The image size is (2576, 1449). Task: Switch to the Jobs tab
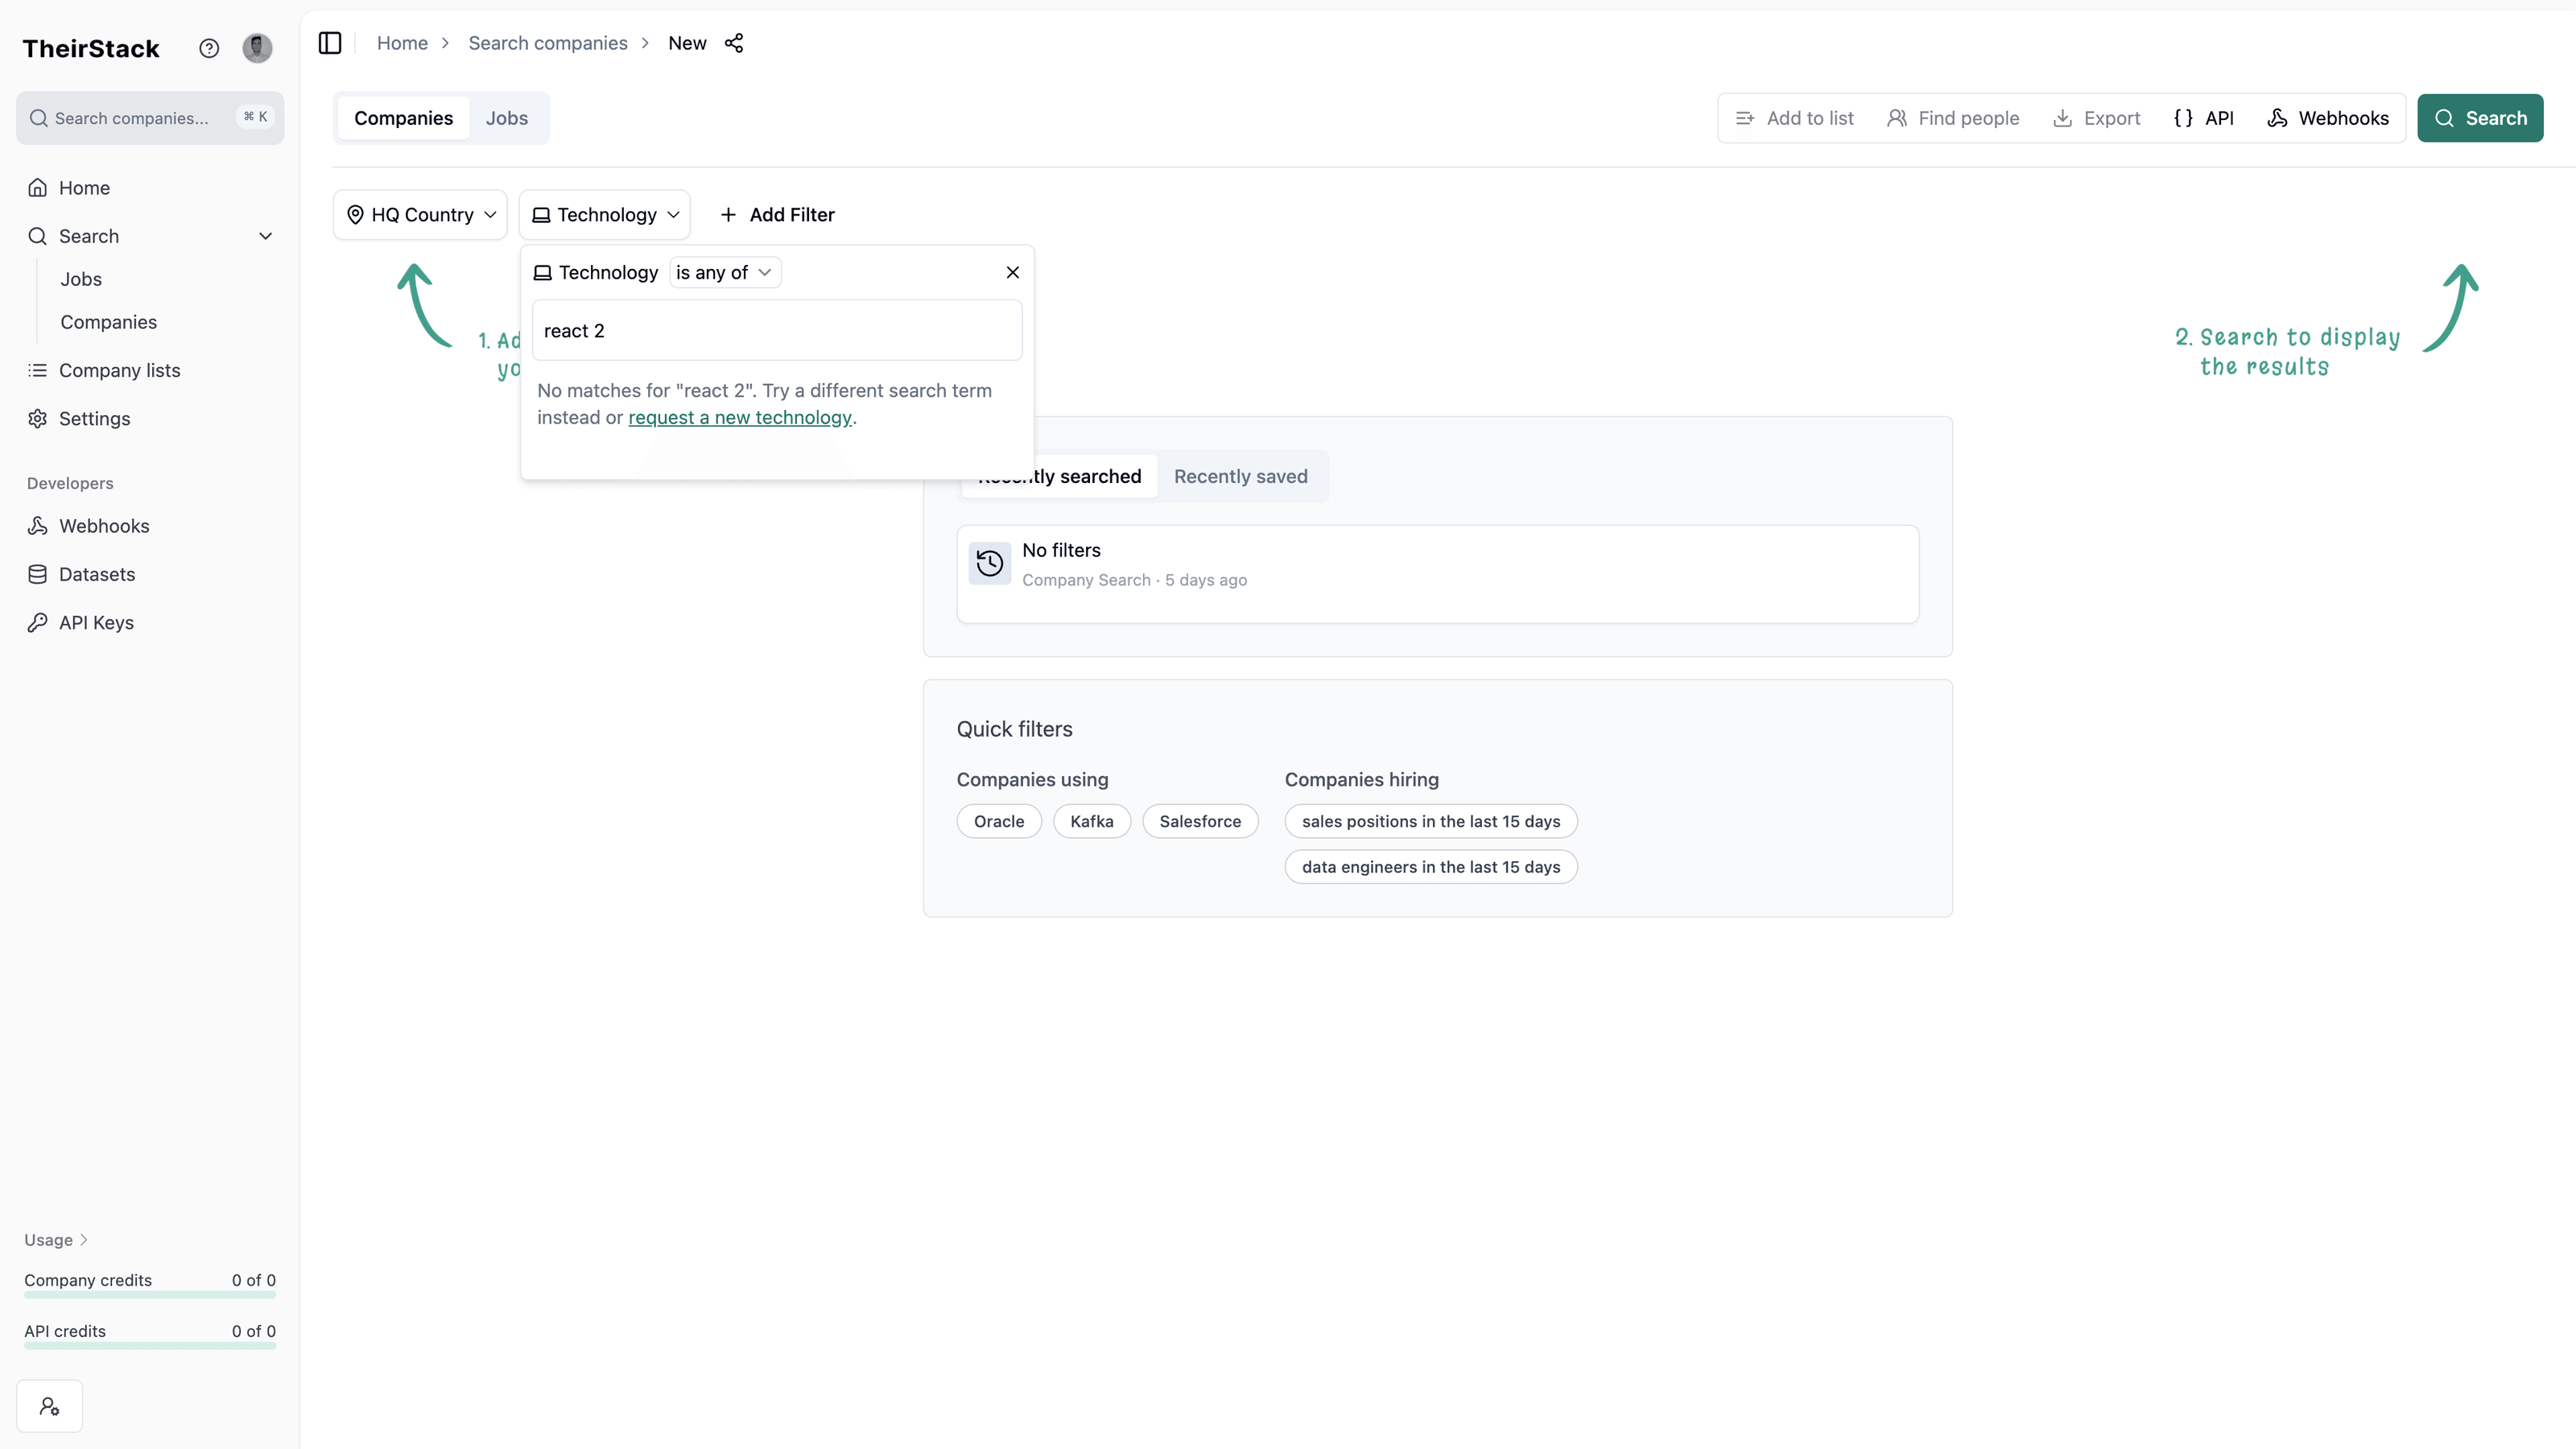coord(507,118)
